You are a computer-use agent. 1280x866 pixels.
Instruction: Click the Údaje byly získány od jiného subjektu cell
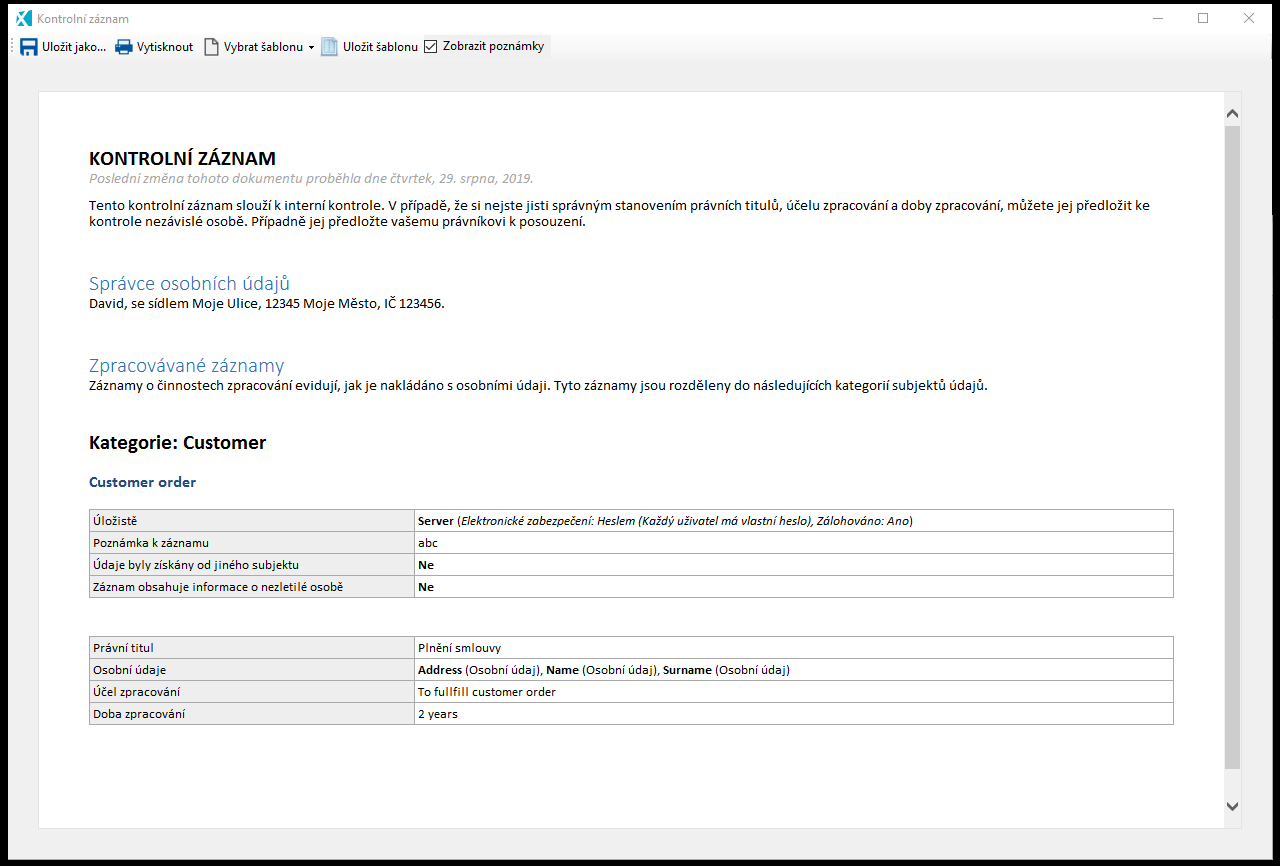coord(252,565)
